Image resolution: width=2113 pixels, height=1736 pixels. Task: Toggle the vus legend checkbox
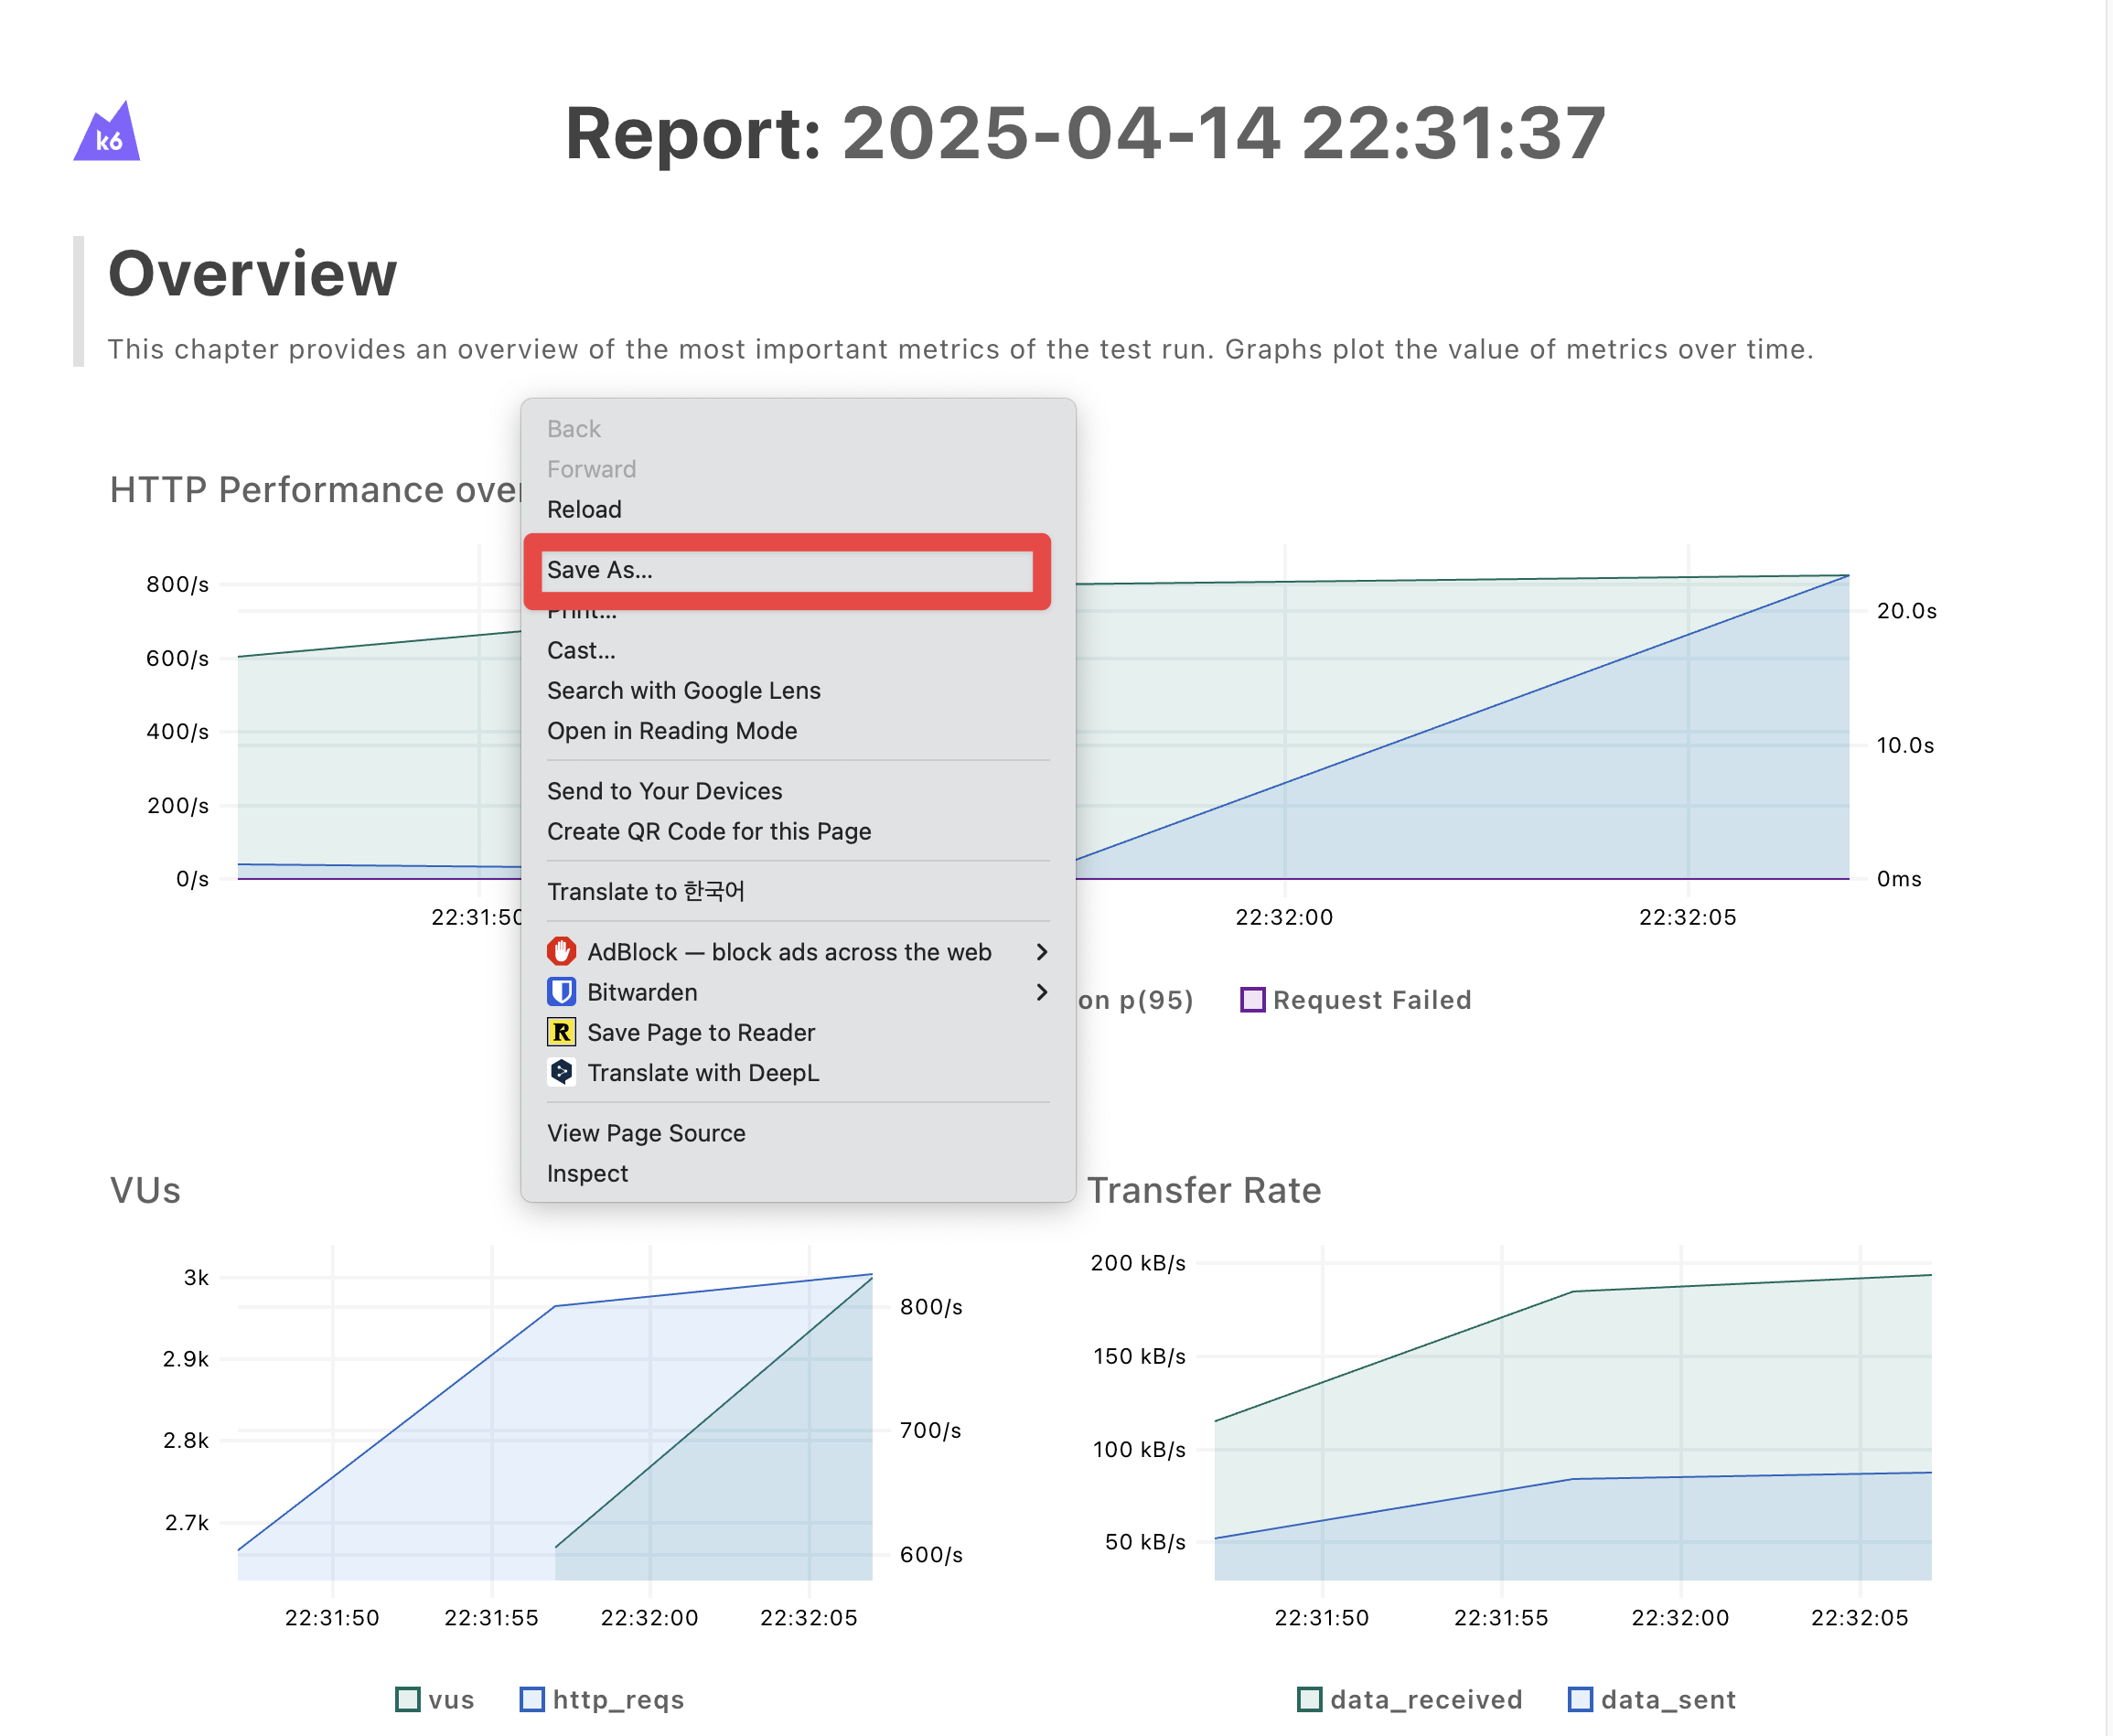pyautogui.click(x=408, y=1699)
